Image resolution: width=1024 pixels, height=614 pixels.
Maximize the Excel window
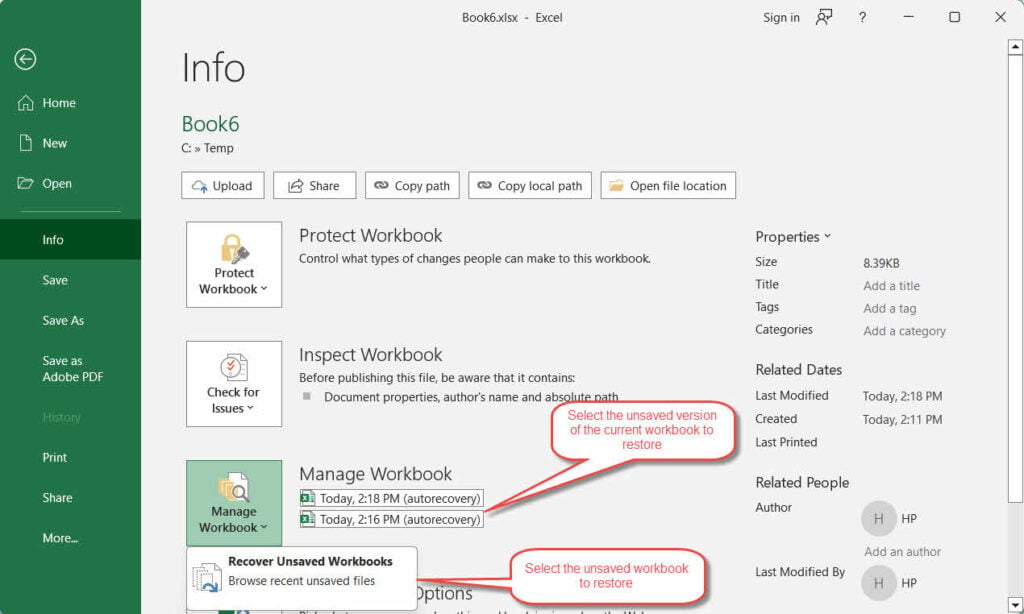coord(954,18)
